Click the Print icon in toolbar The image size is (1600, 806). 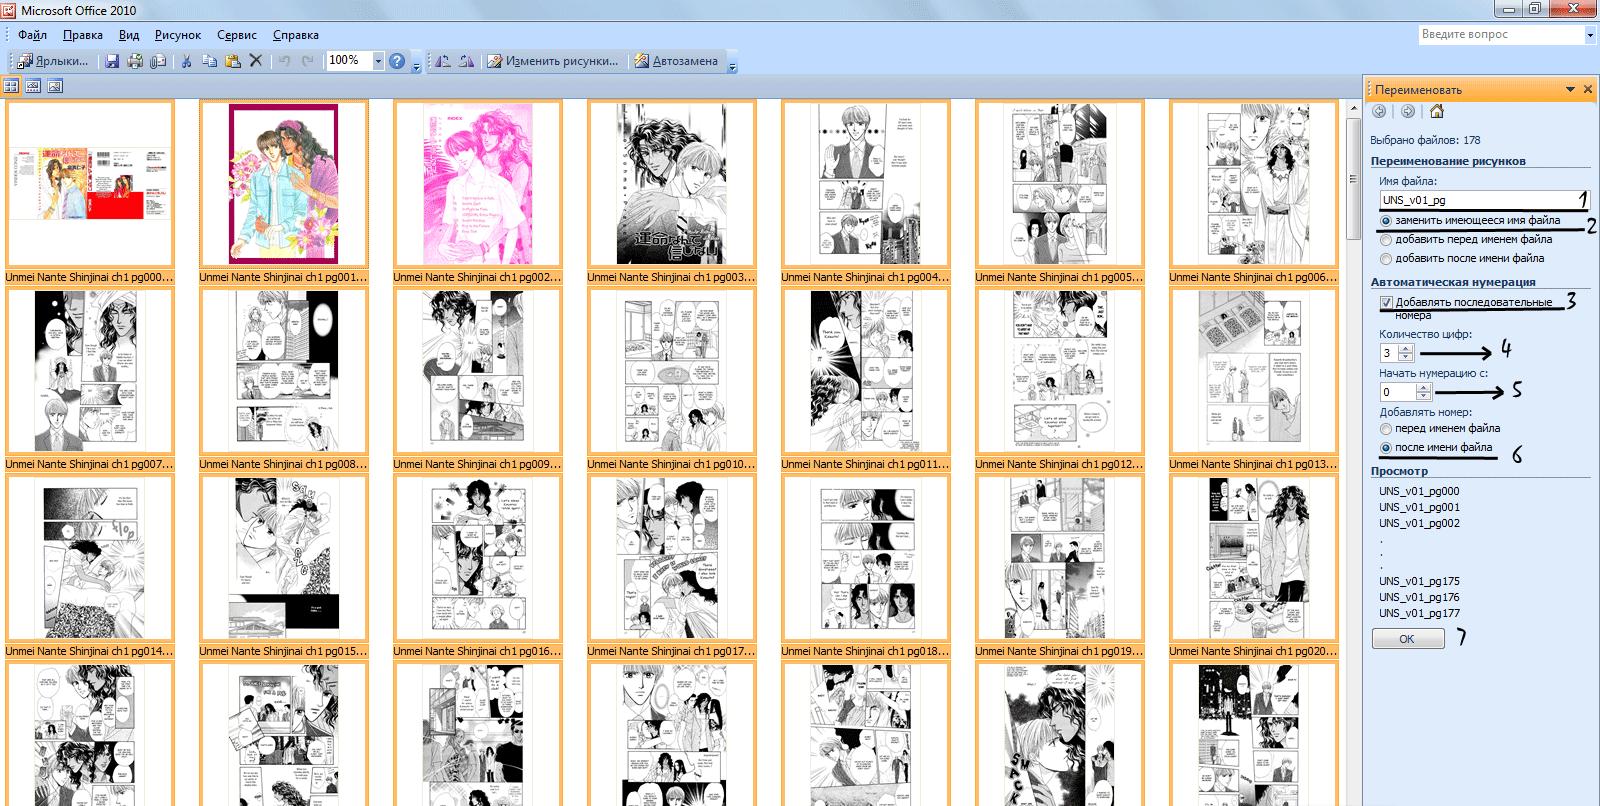[x=134, y=61]
